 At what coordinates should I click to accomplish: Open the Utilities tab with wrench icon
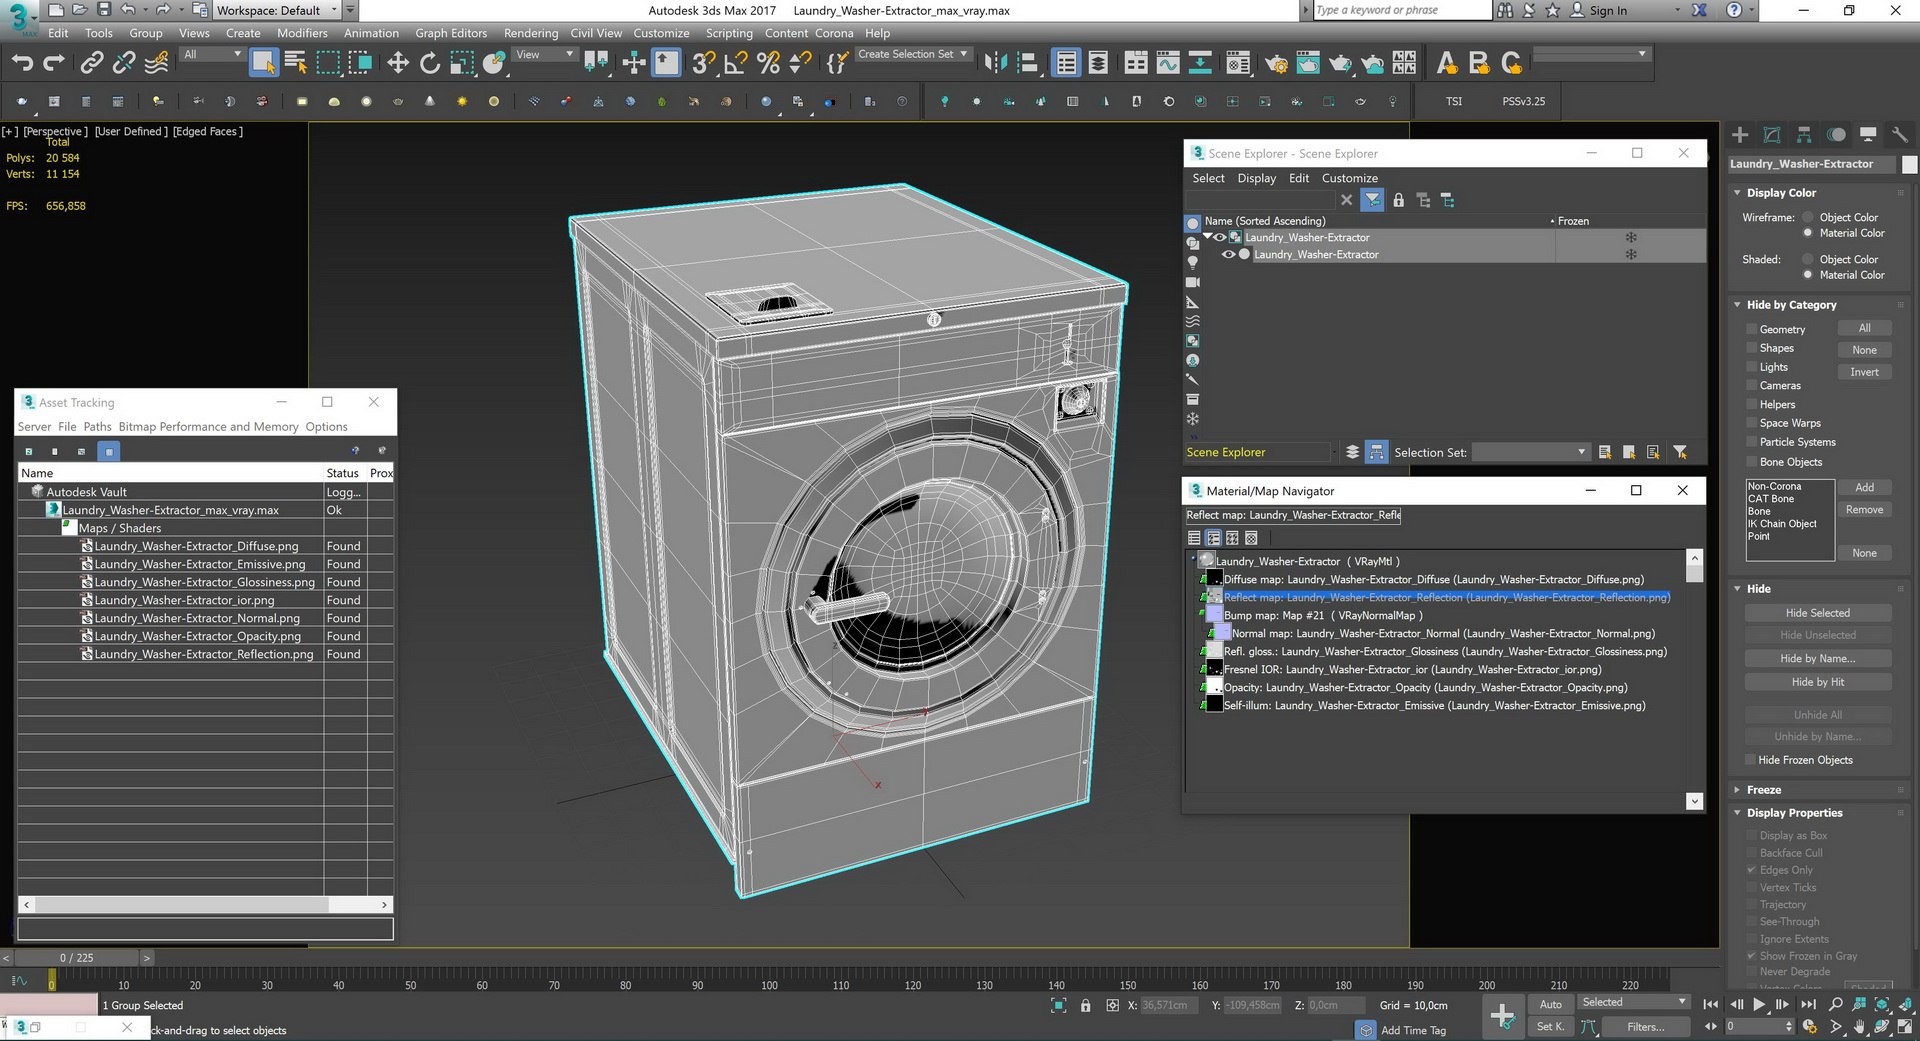(1900, 134)
